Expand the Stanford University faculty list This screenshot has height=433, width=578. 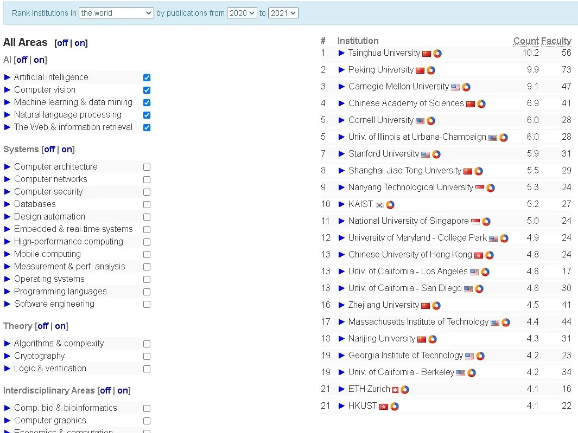pos(341,154)
